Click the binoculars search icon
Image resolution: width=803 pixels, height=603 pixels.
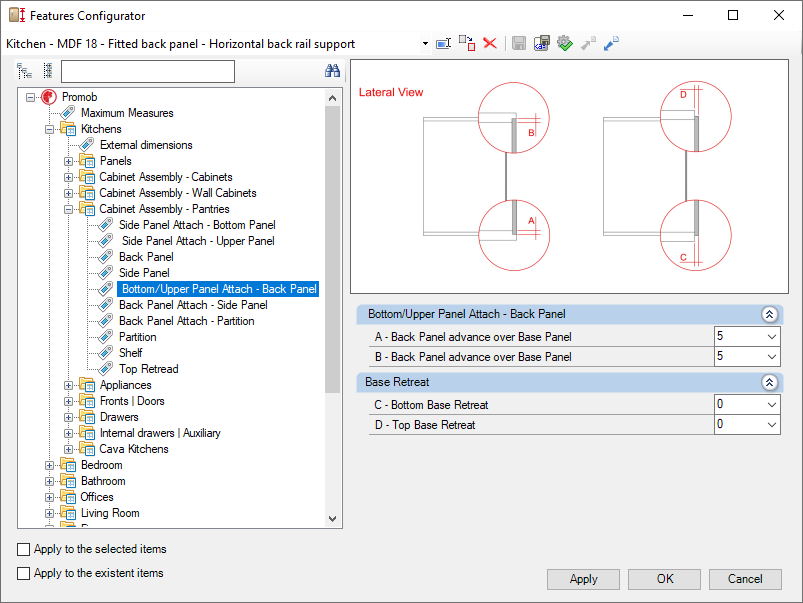332,71
